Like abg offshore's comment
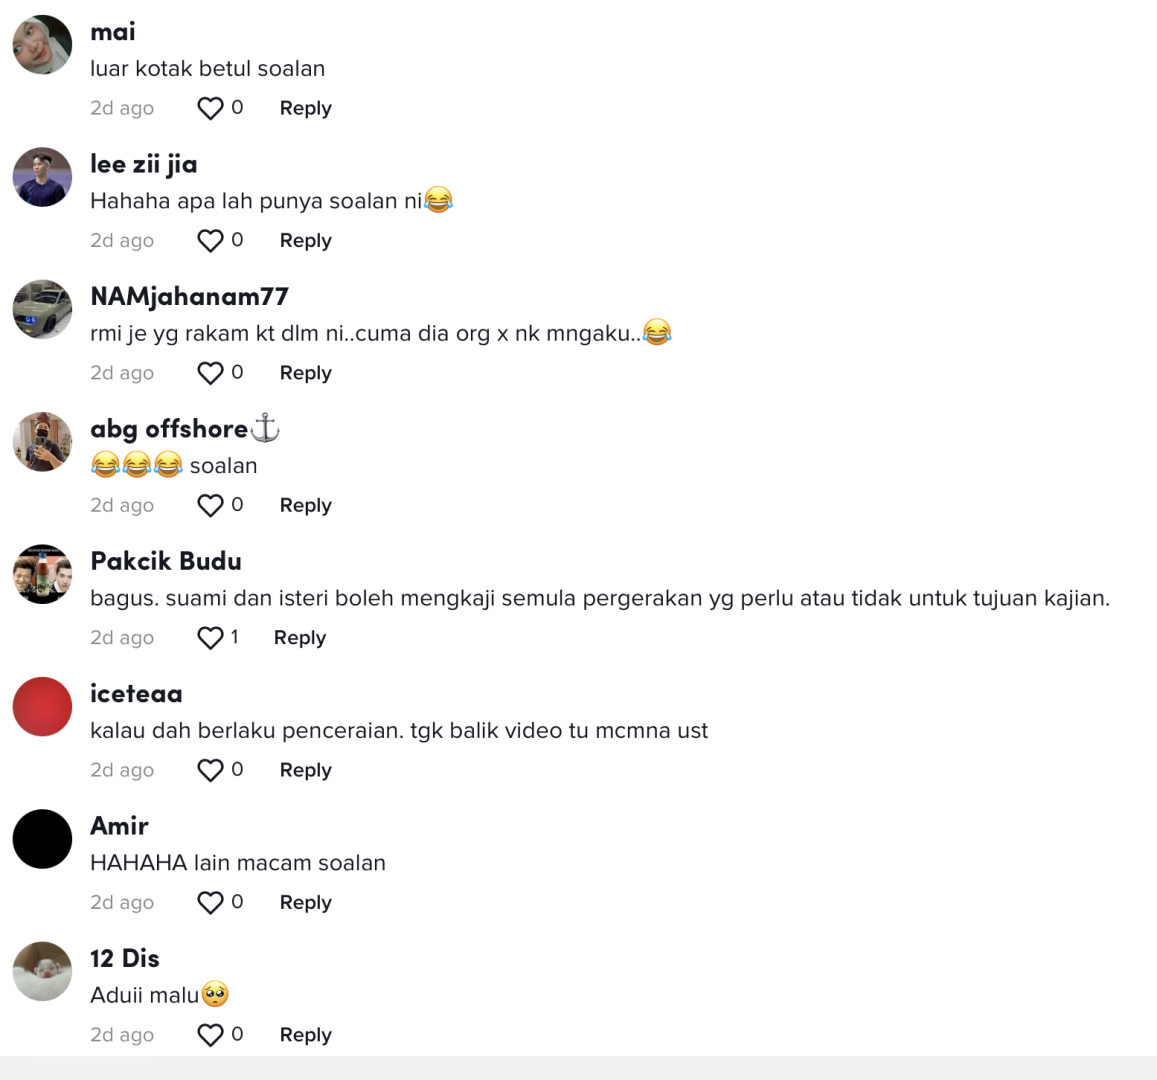Image resolution: width=1157 pixels, height=1080 pixels. pos(210,506)
